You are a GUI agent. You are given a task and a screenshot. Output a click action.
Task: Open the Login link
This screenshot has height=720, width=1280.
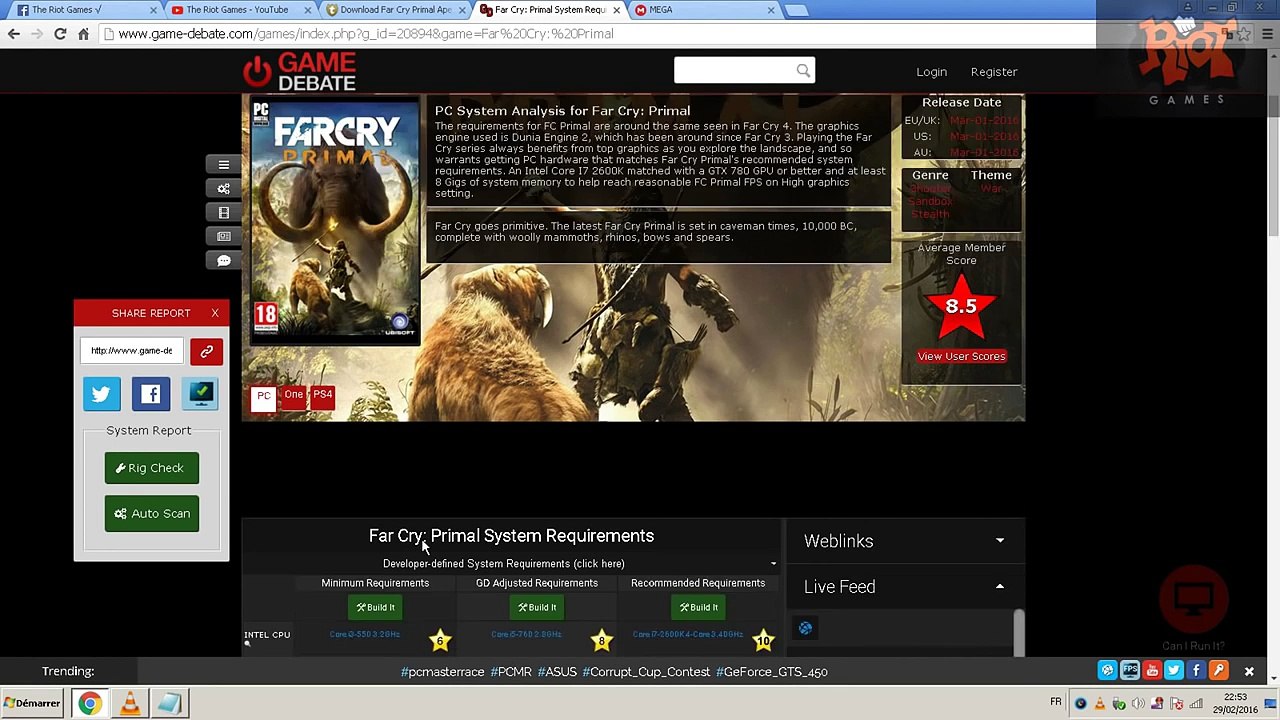[x=931, y=72]
